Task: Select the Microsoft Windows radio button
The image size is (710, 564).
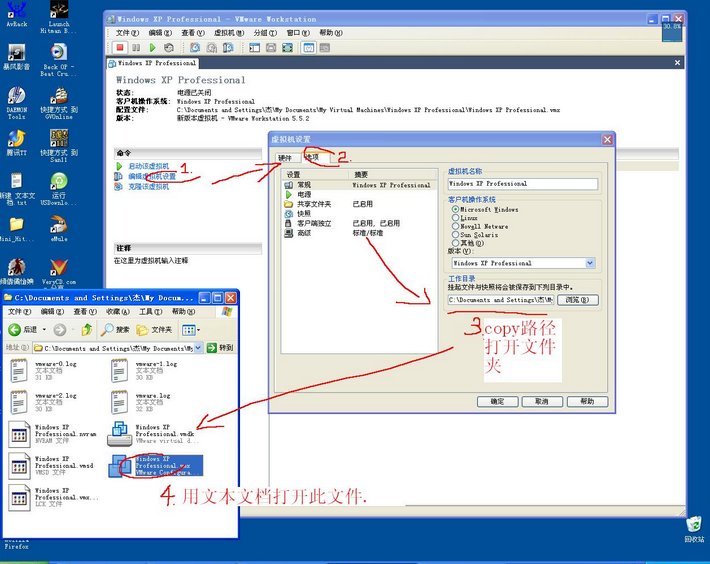Action: (x=456, y=210)
